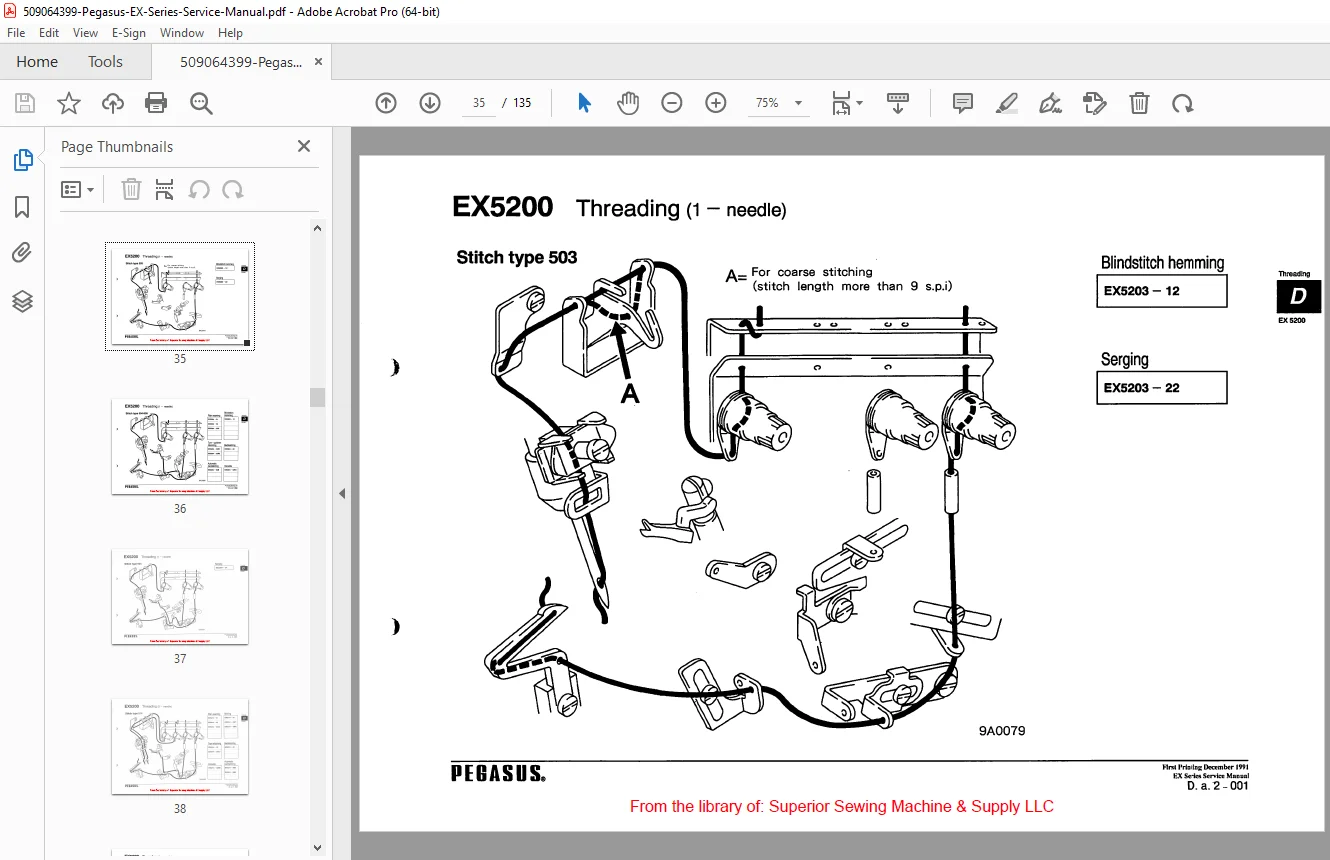The height and width of the screenshot is (860, 1330).
Task: Open Attachments paperclip panel
Action: coord(22,253)
